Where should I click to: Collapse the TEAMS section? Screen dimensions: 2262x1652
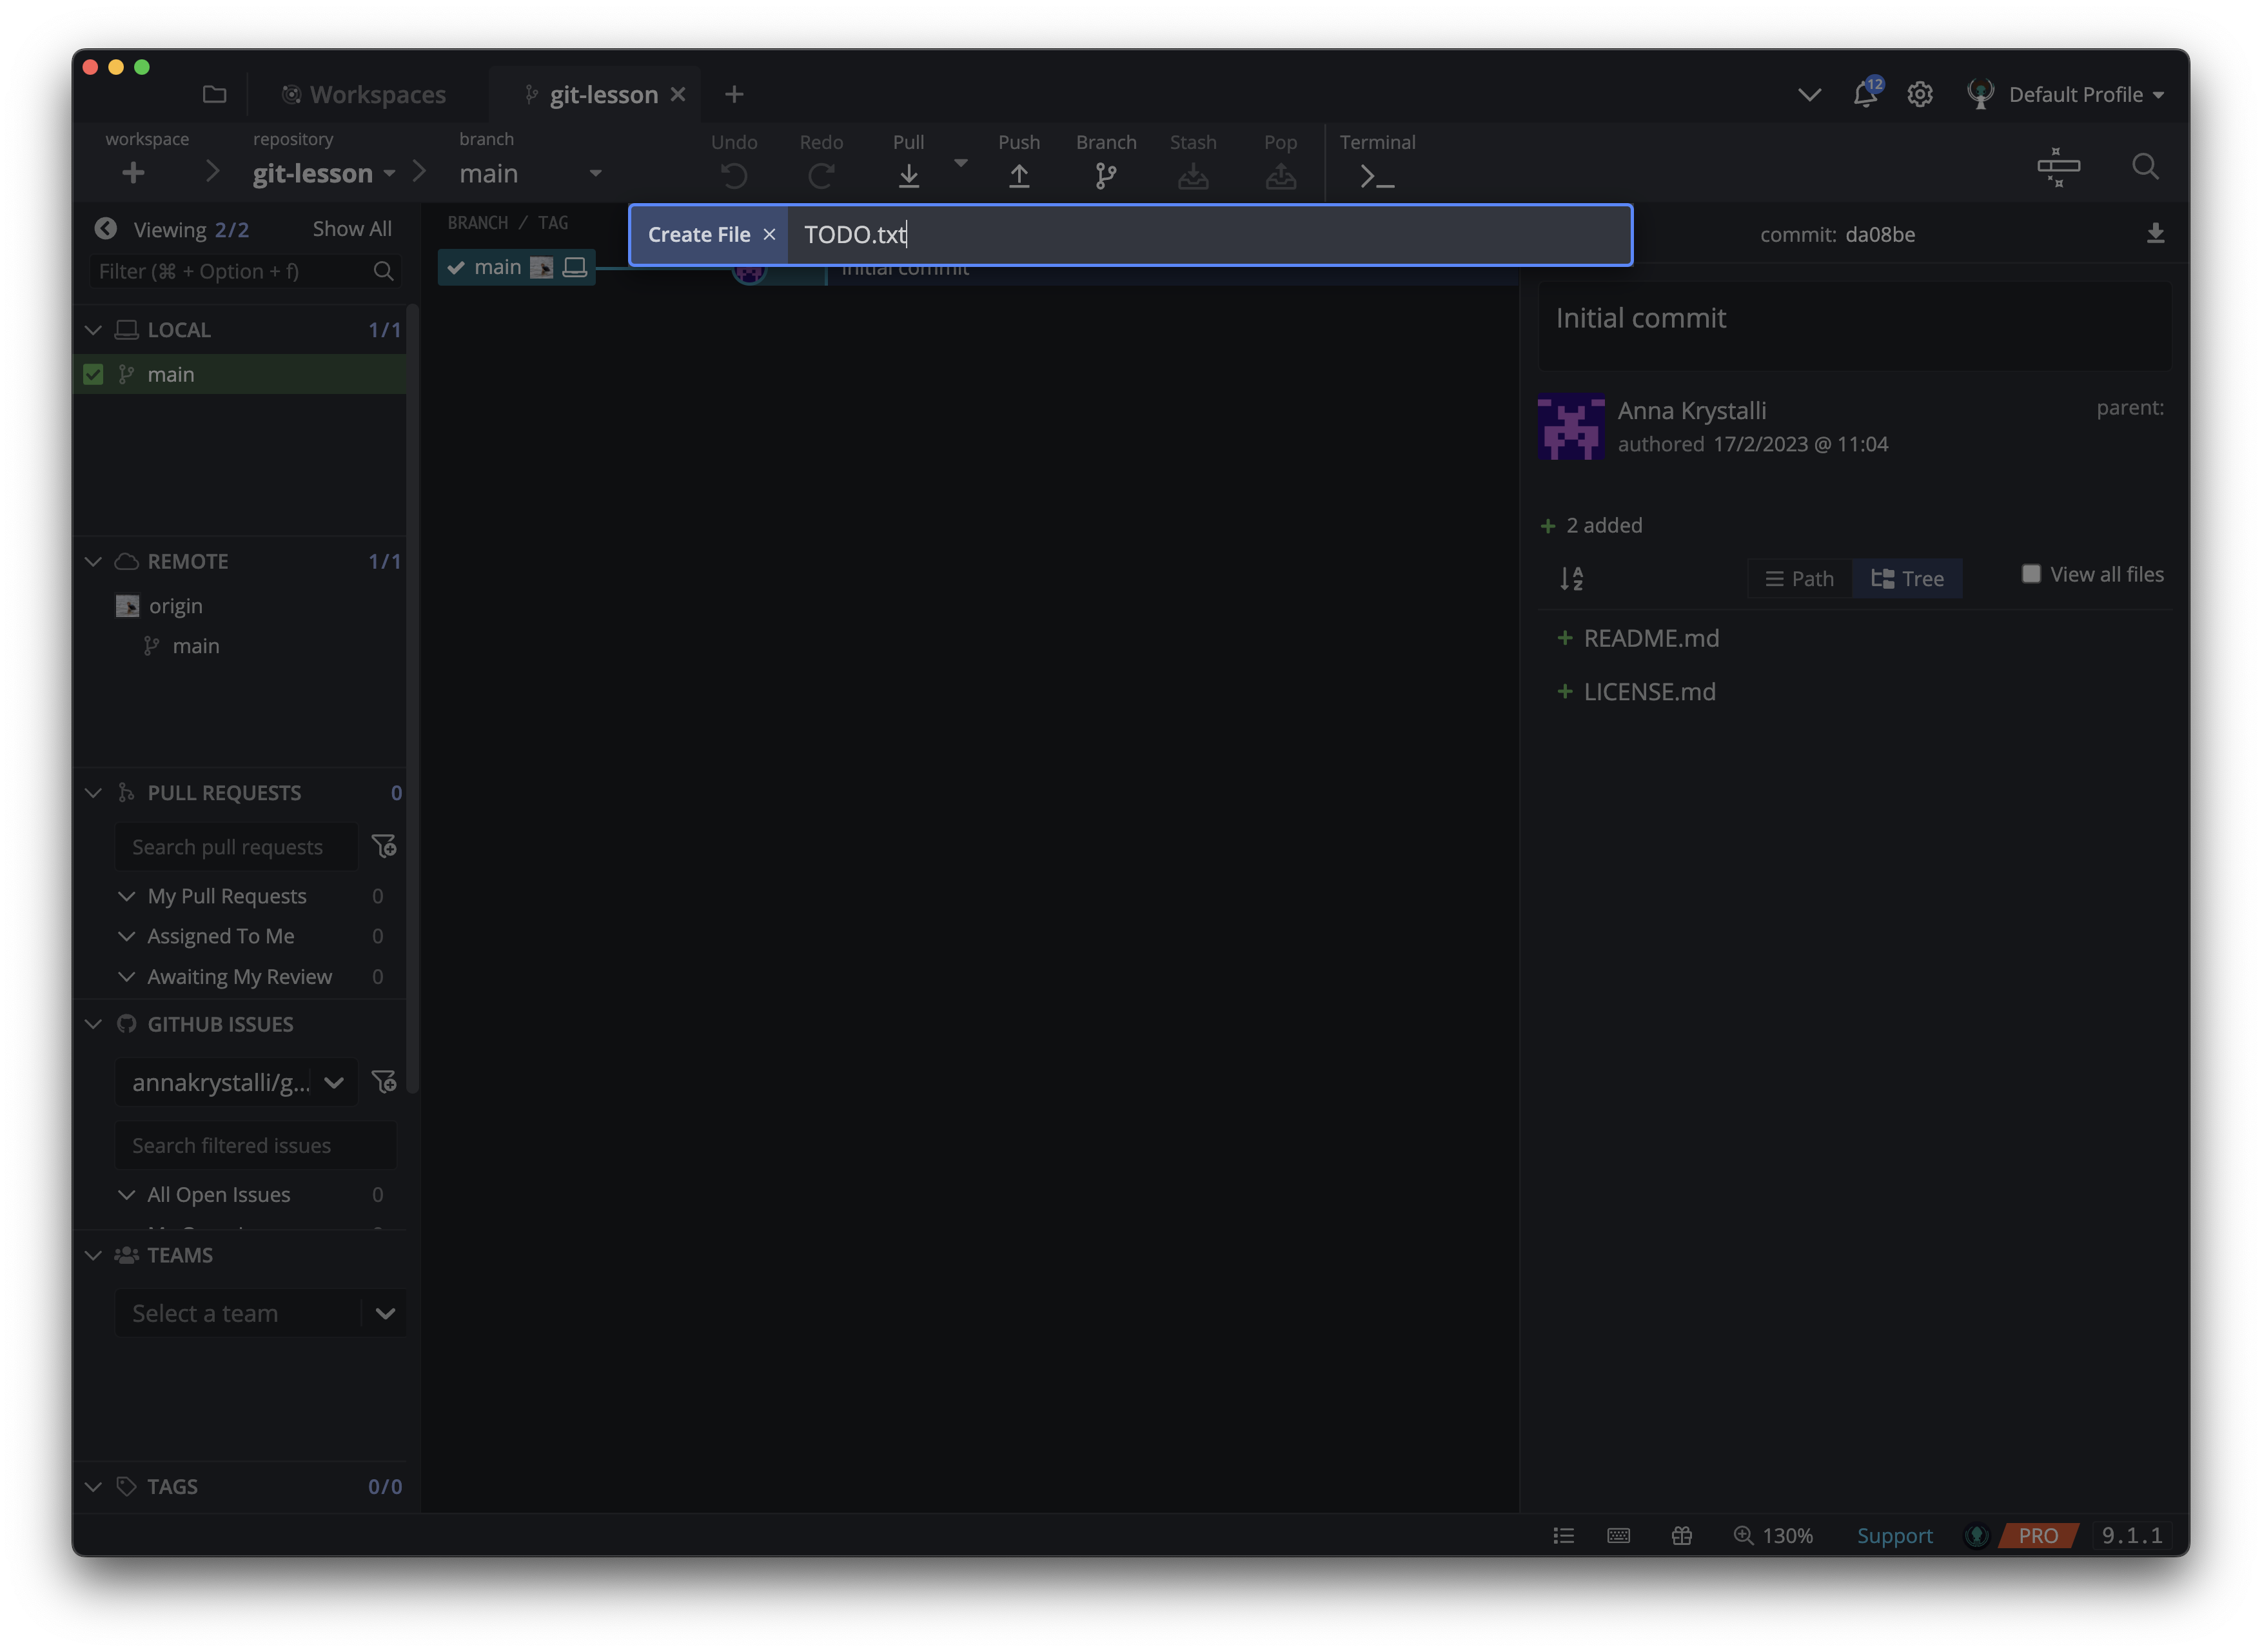click(93, 1255)
